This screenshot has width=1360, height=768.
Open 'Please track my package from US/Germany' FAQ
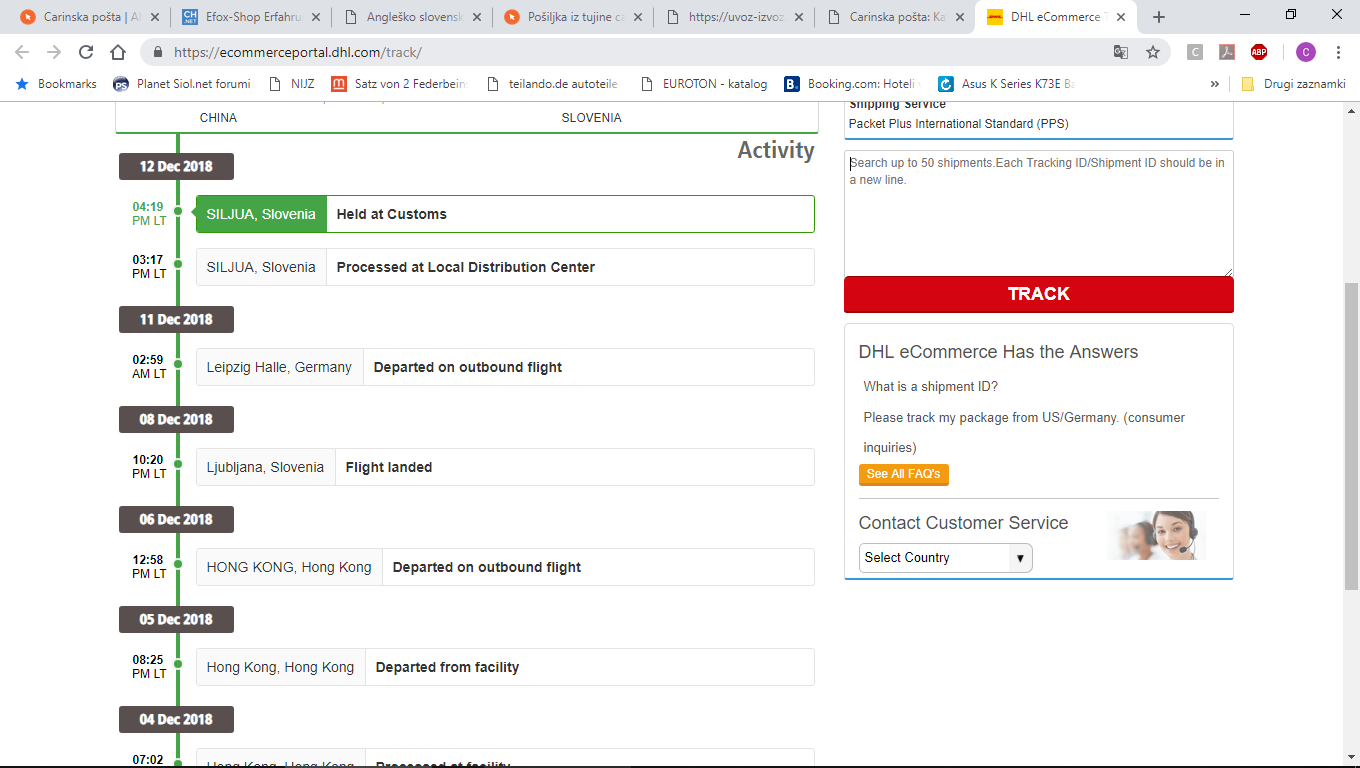1024,432
